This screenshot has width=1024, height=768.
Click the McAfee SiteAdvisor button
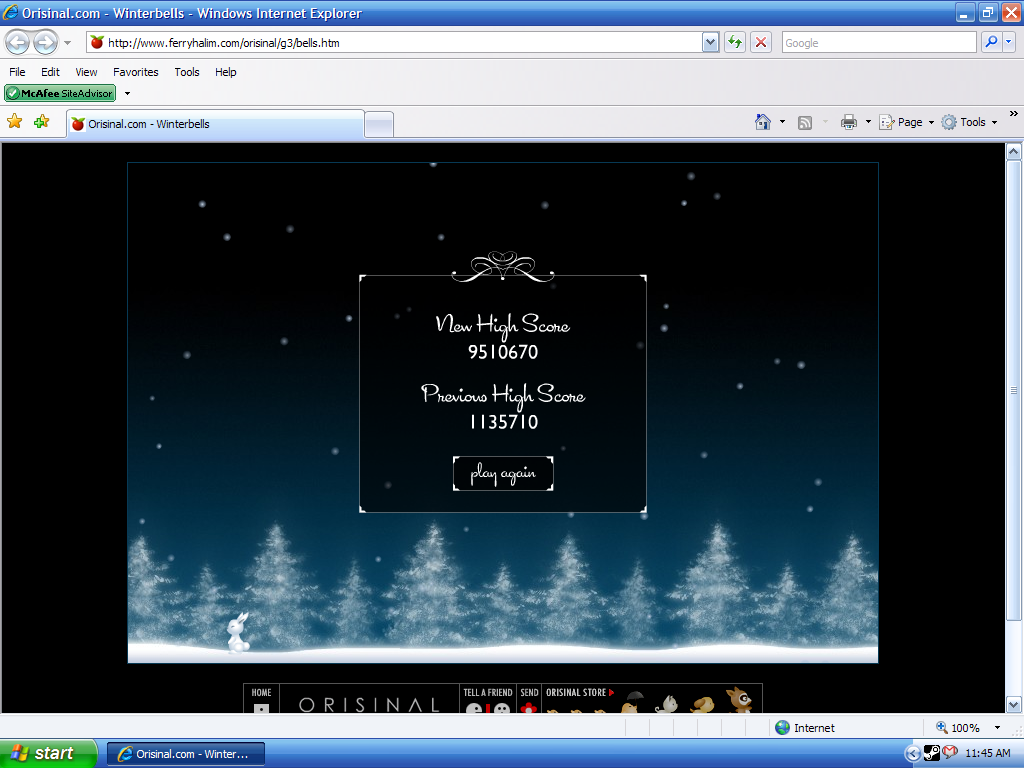tap(60, 93)
